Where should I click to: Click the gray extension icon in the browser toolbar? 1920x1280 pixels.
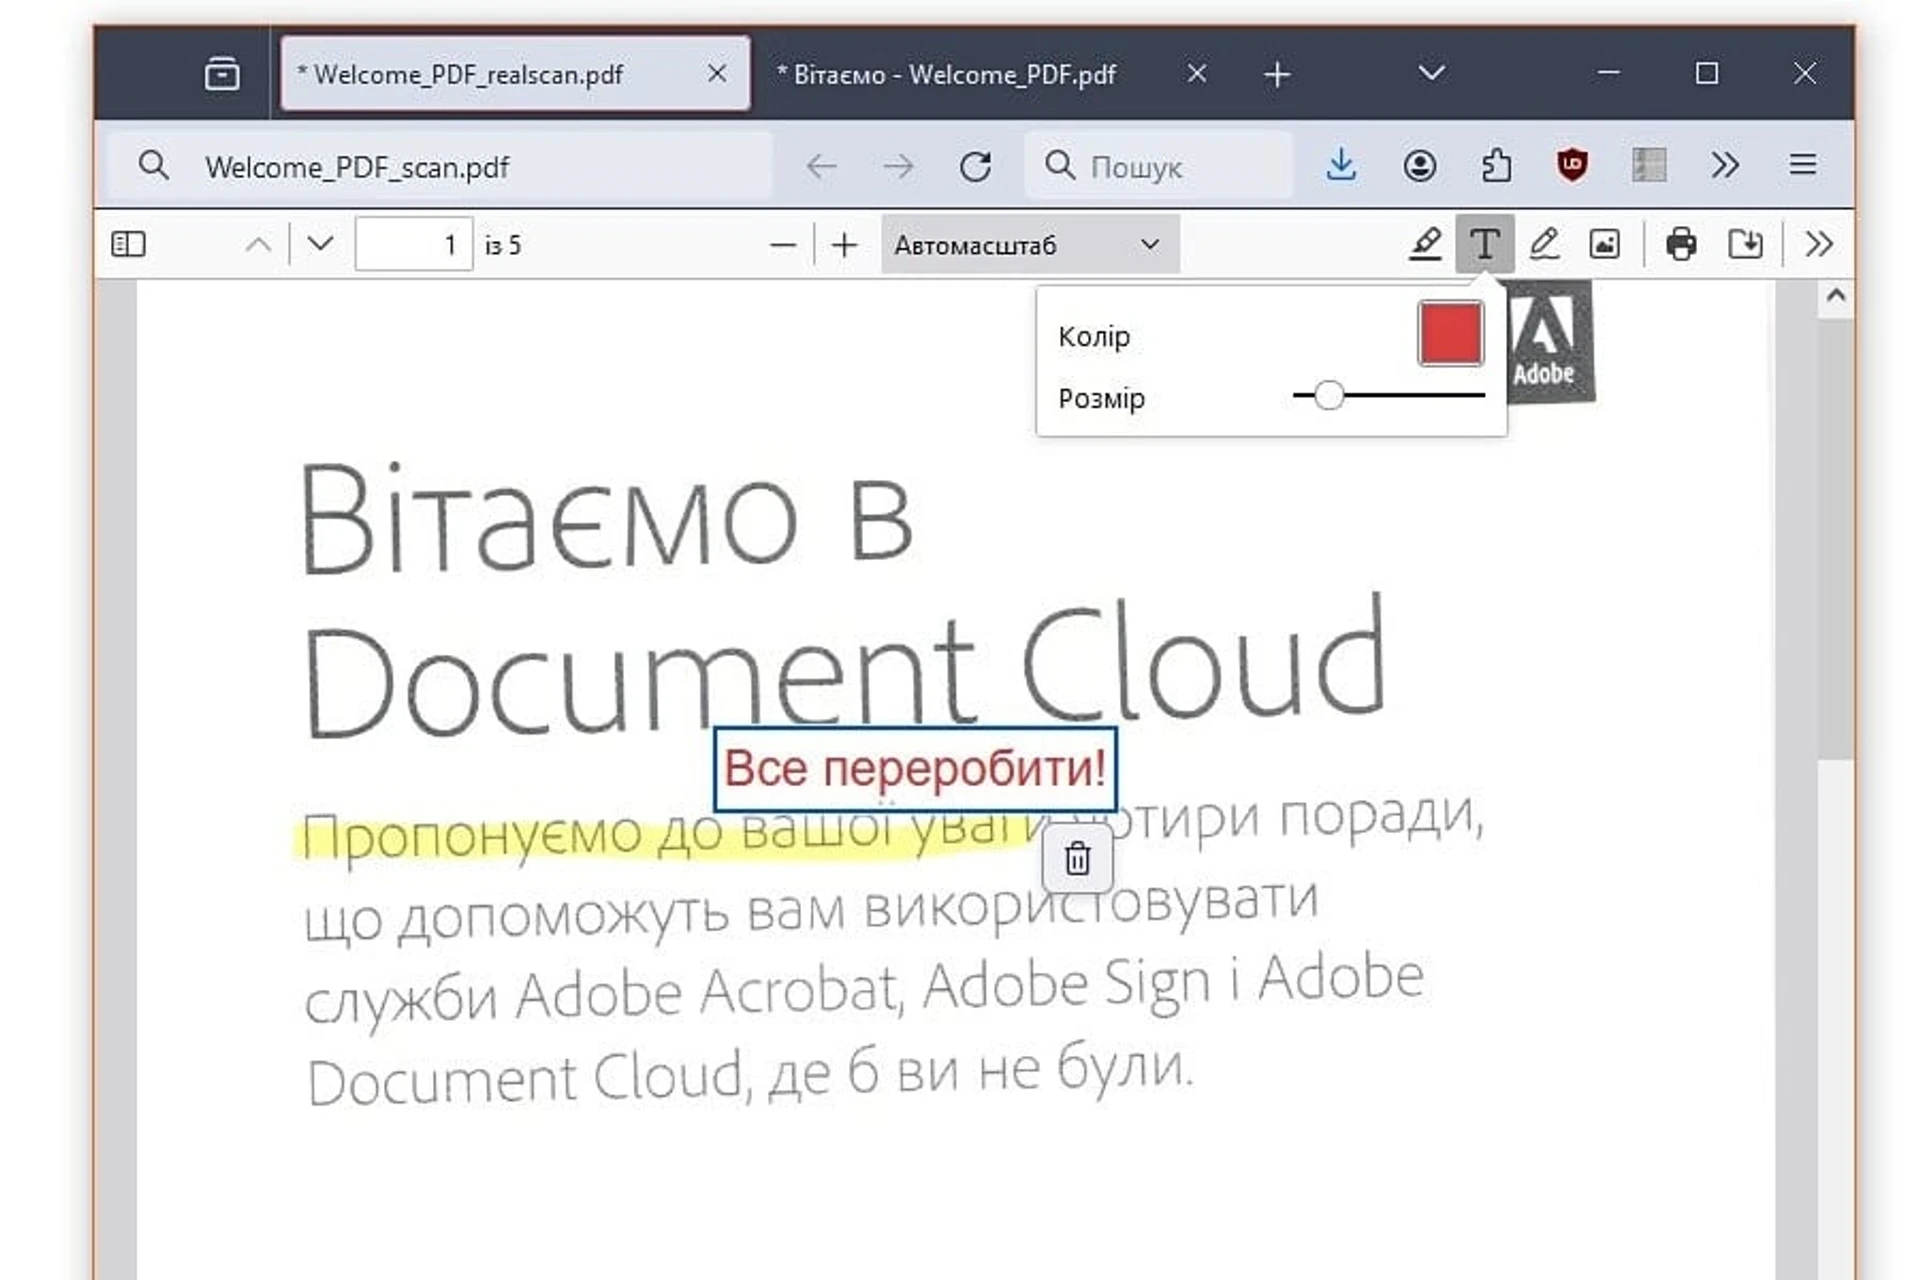point(1649,165)
